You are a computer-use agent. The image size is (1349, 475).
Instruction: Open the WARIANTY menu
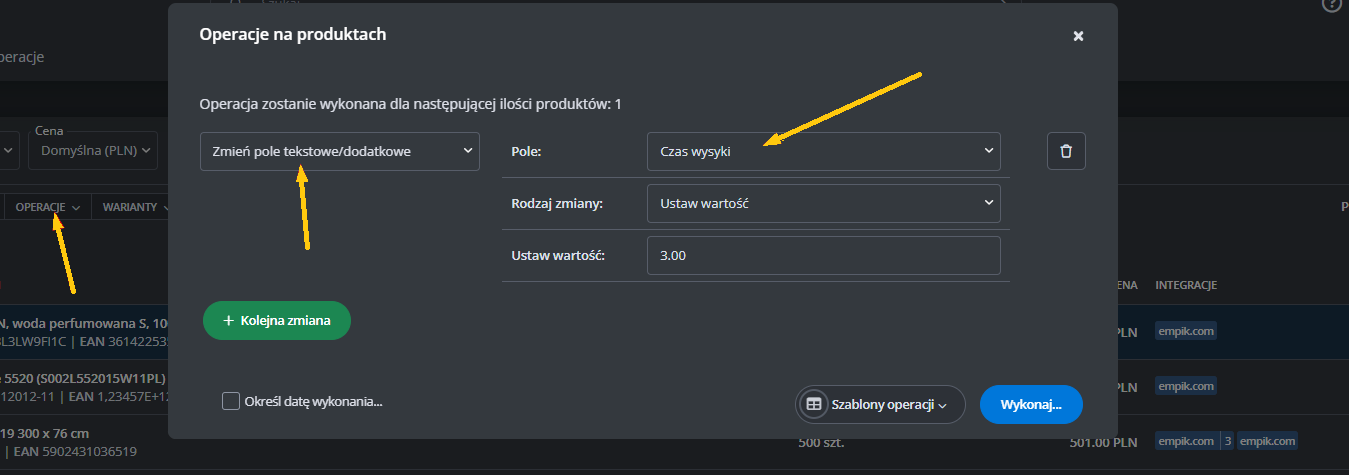tap(135, 207)
